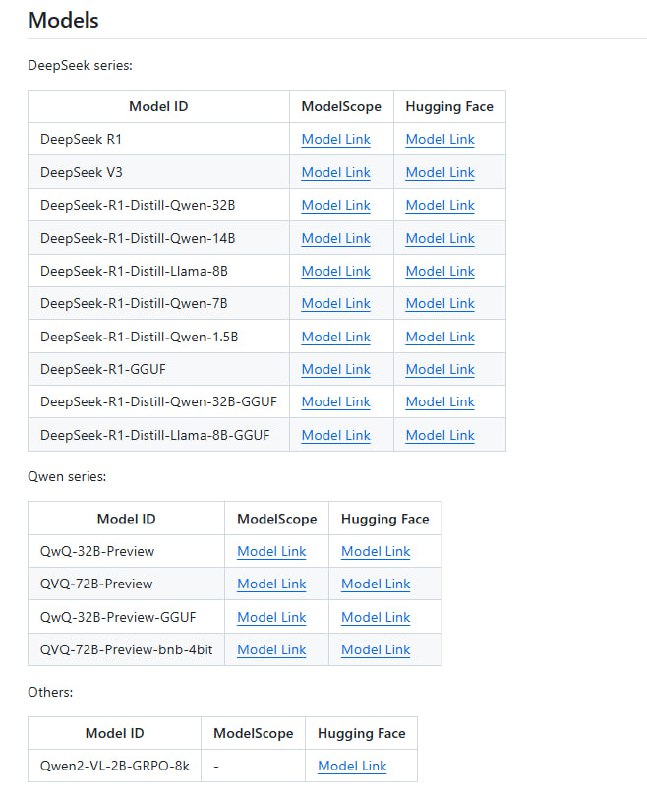Open Hugging Face link for Qwen2-VL-2B-GRPO-8k
Image resolution: width=647 pixels, height=800 pixels.
point(352,766)
